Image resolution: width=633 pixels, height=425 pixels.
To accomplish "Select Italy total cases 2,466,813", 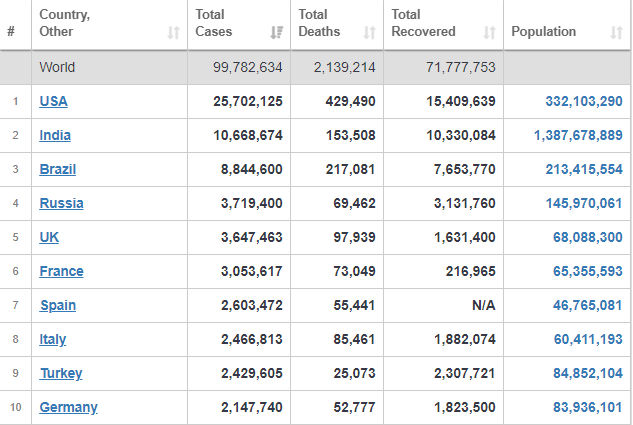I will [252, 339].
